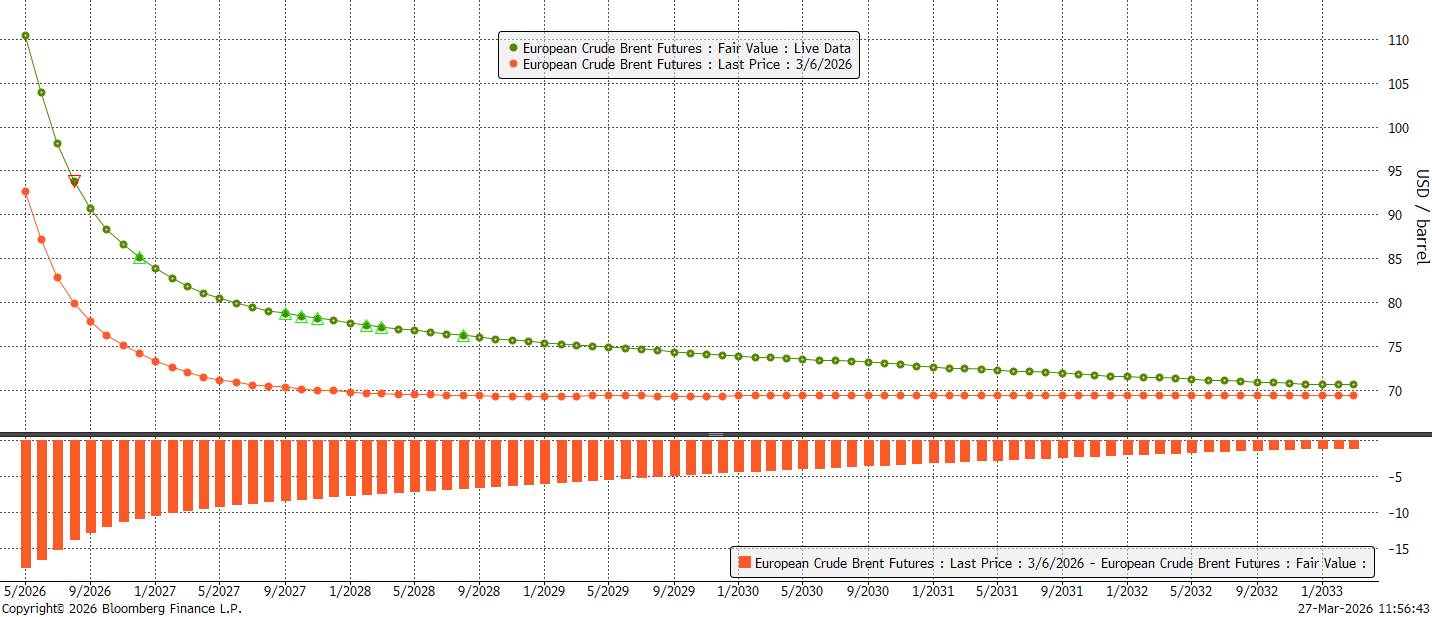This screenshot has width=1432, height=617.
Task: Grab the panel divider handle between charts
Action: pos(716,434)
